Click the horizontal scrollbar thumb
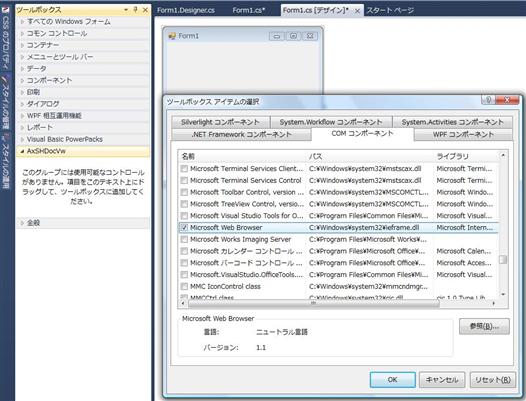The width and height of the screenshot is (526, 401). pos(314,303)
